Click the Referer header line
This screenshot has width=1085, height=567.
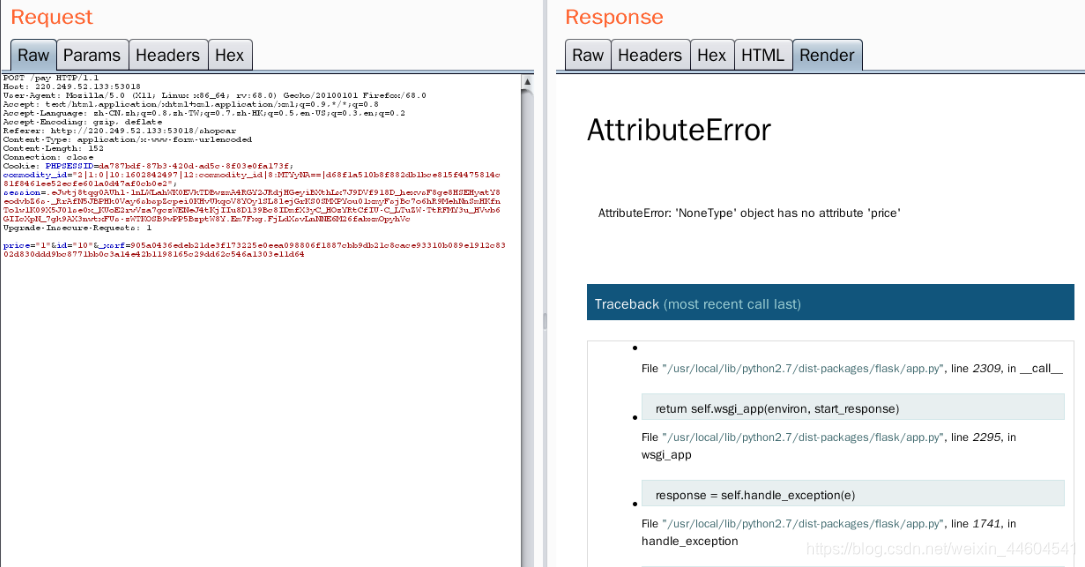tap(120, 131)
